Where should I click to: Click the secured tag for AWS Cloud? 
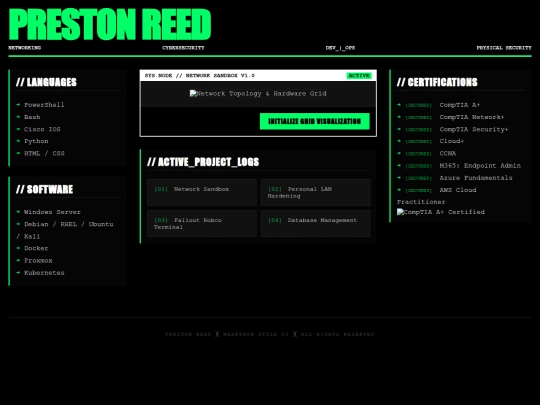pyautogui.click(x=418, y=190)
